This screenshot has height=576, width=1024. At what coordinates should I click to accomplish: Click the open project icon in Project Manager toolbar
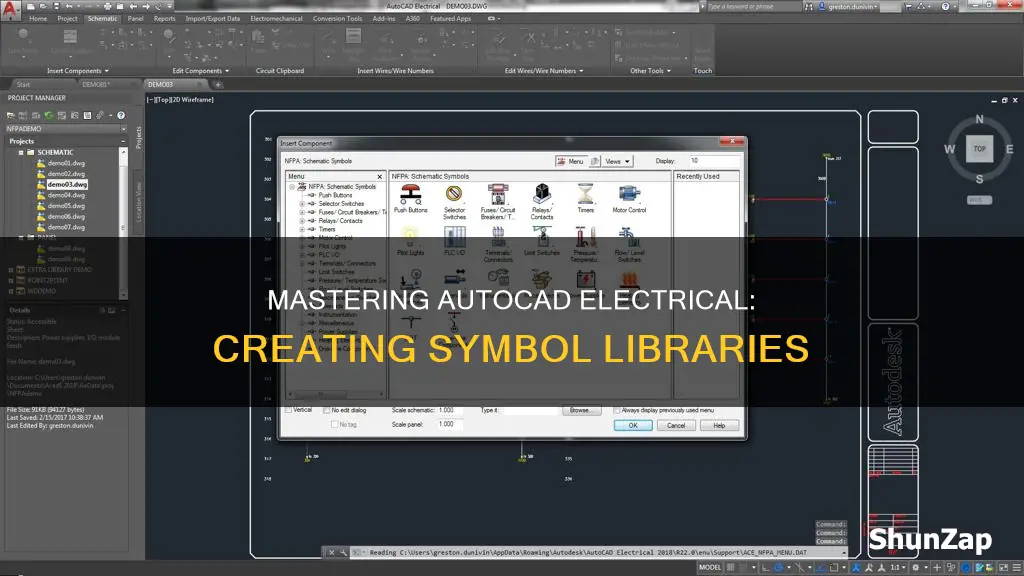click(x=11, y=116)
